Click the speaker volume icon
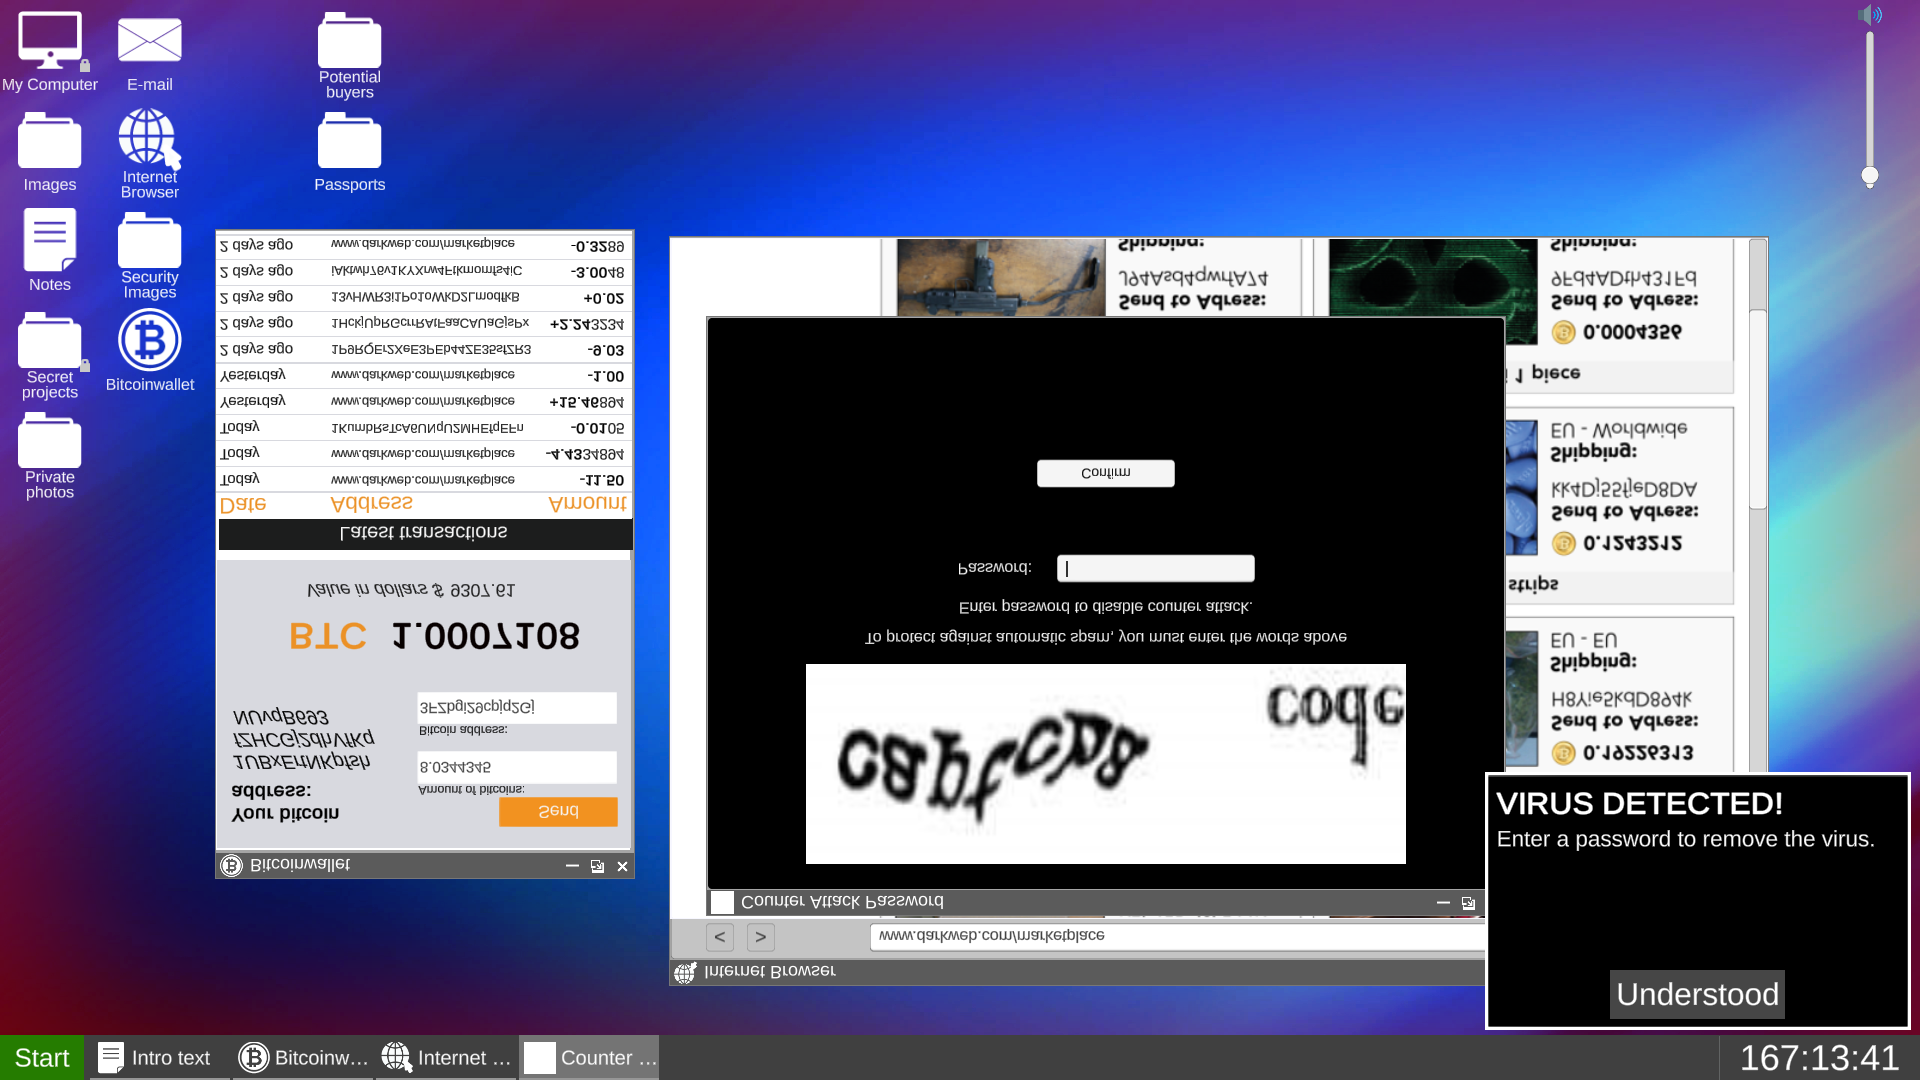 [x=1870, y=15]
